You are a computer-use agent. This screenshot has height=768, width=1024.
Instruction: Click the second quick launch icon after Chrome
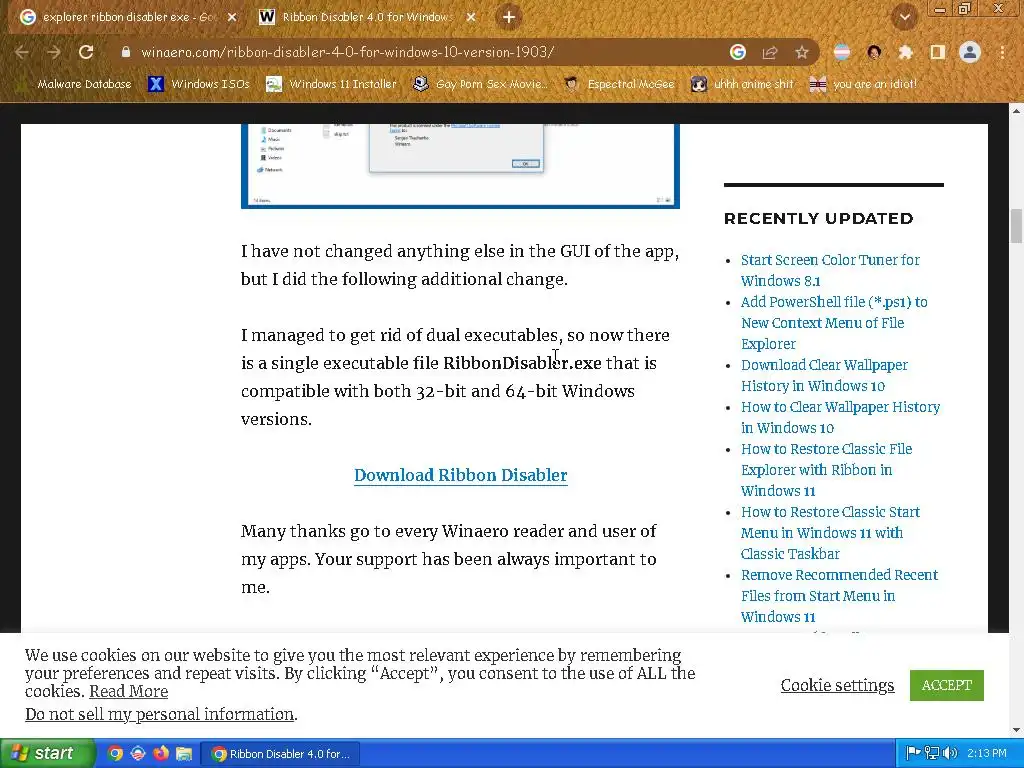coord(138,754)
